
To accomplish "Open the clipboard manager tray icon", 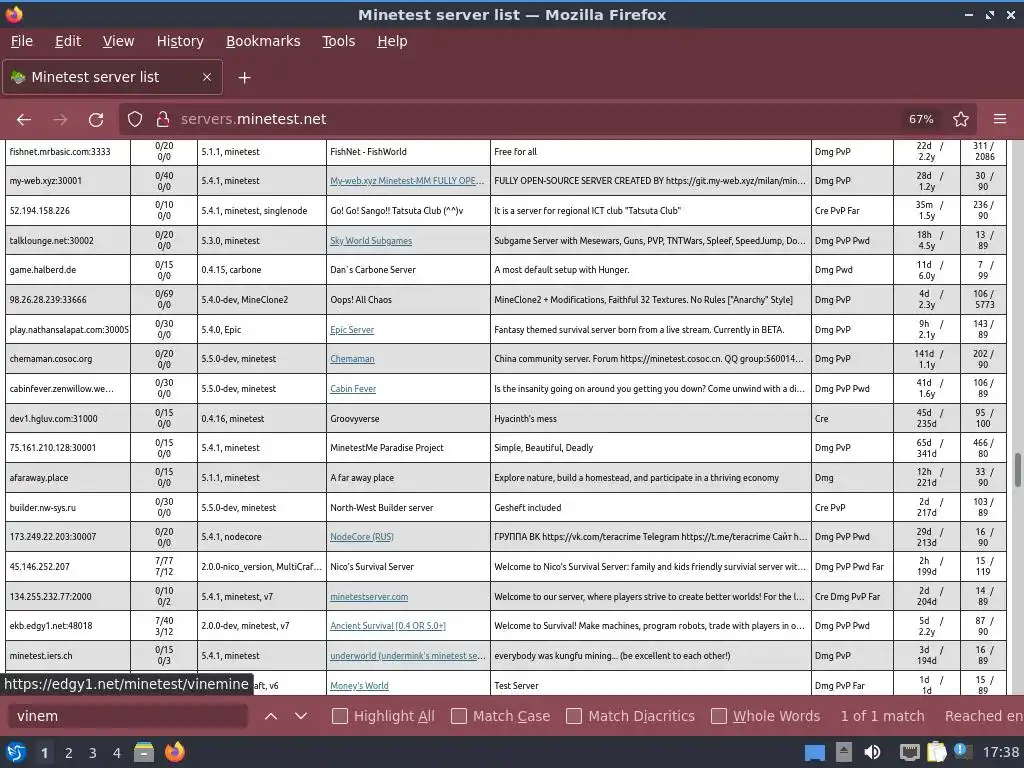I will pyautogui.click(x=936, y=752).
